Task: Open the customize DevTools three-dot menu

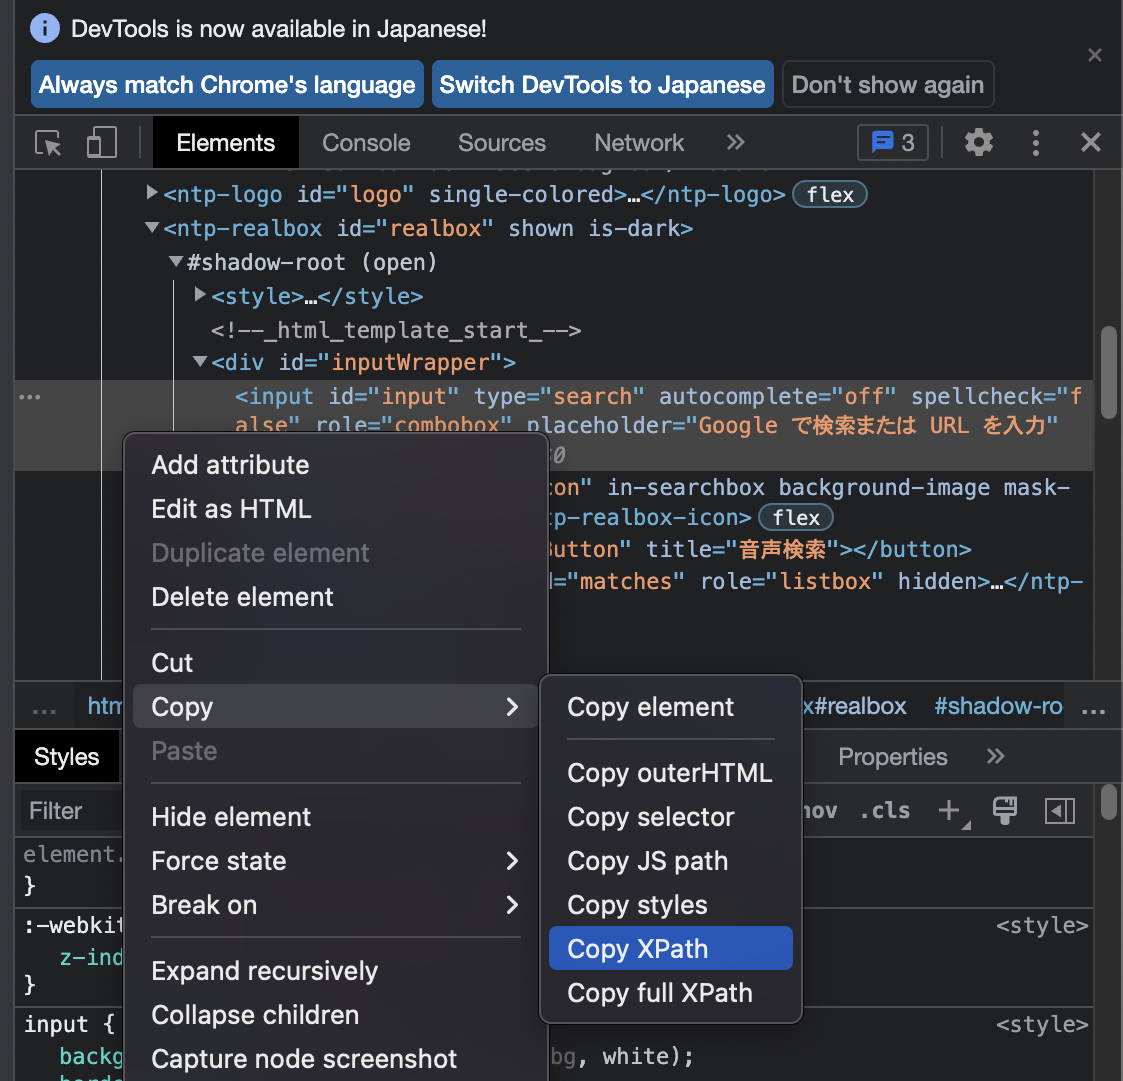Action: click(1035, 142)
